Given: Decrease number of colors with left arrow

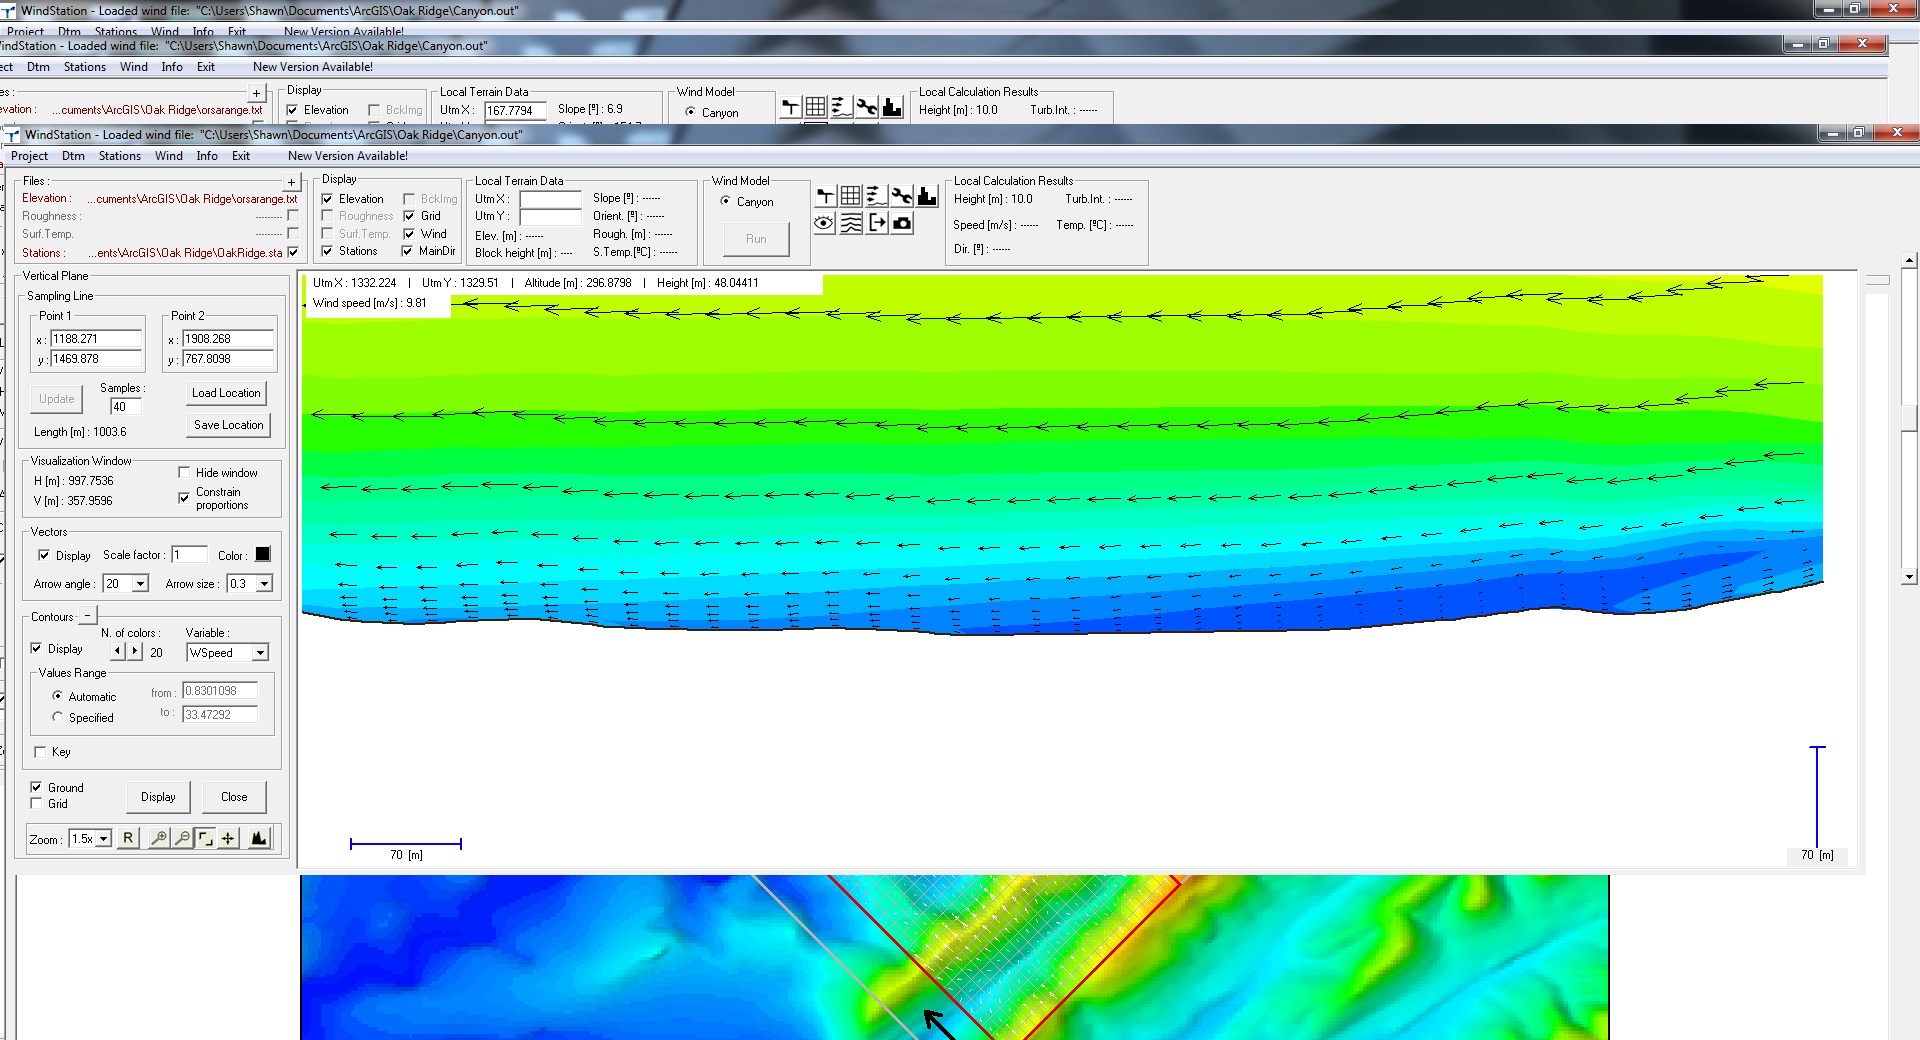Looking at the screenshot, I should [x=118, y=650].
